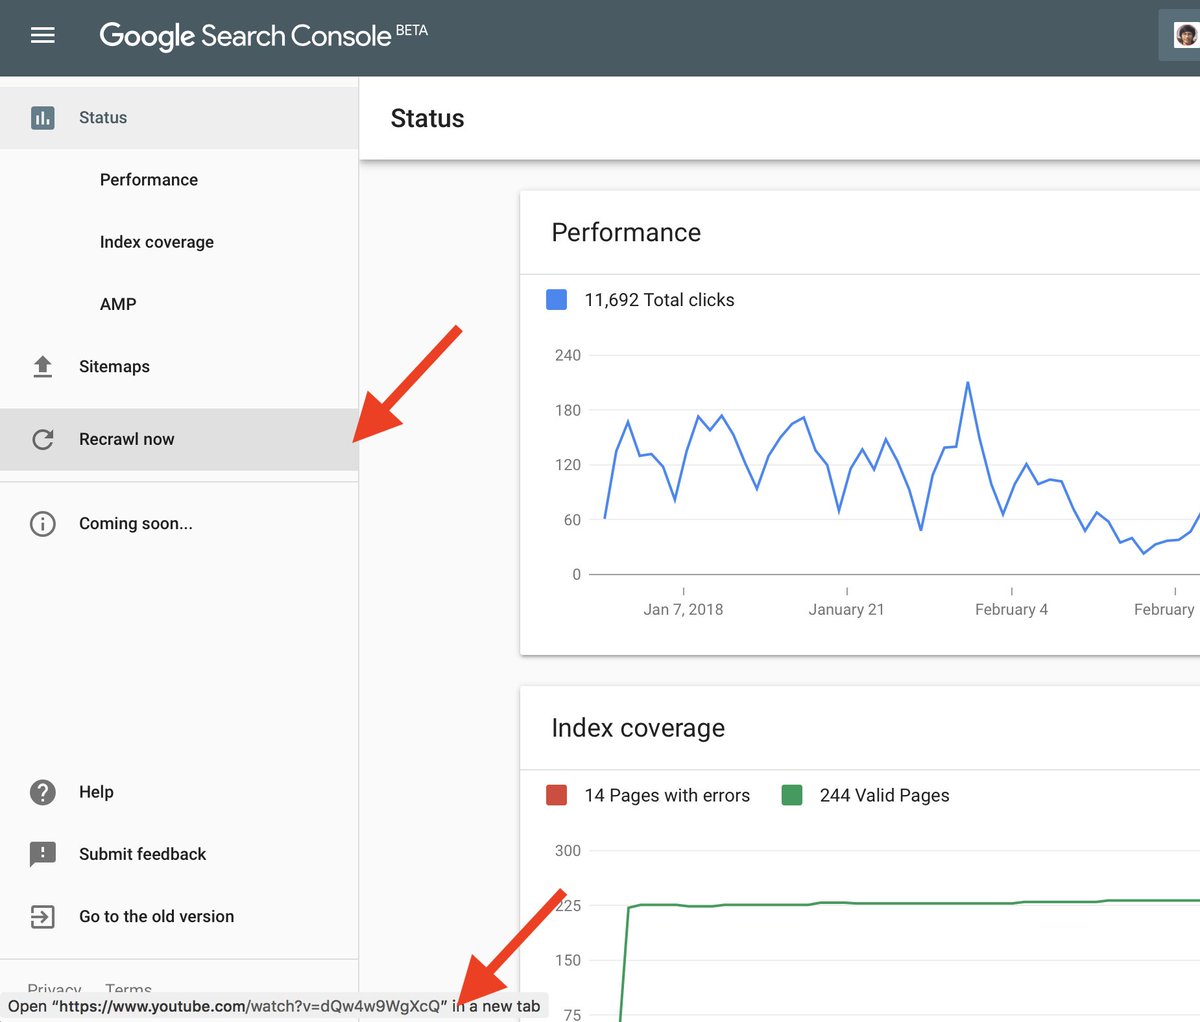Switch to the Index coverage section

coord(156,242)
